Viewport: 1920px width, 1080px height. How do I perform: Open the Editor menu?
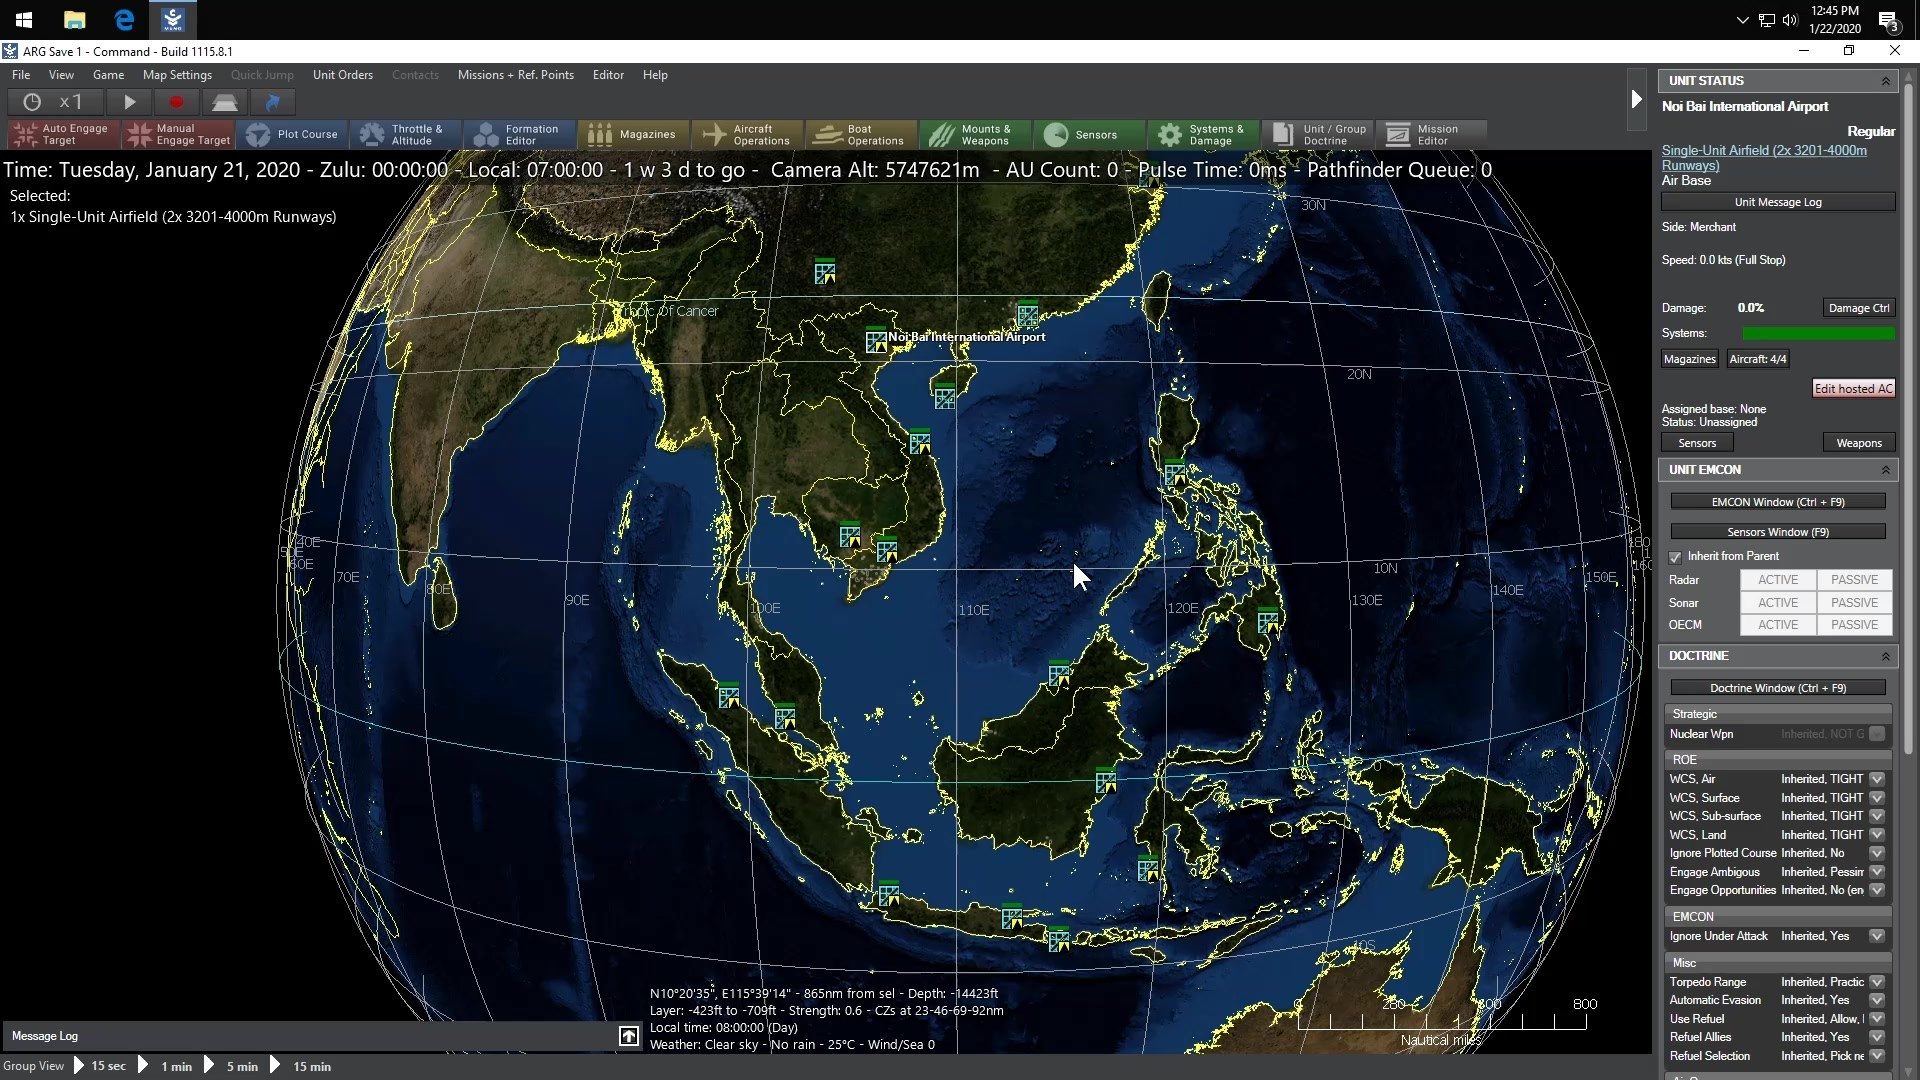point(608,75)
